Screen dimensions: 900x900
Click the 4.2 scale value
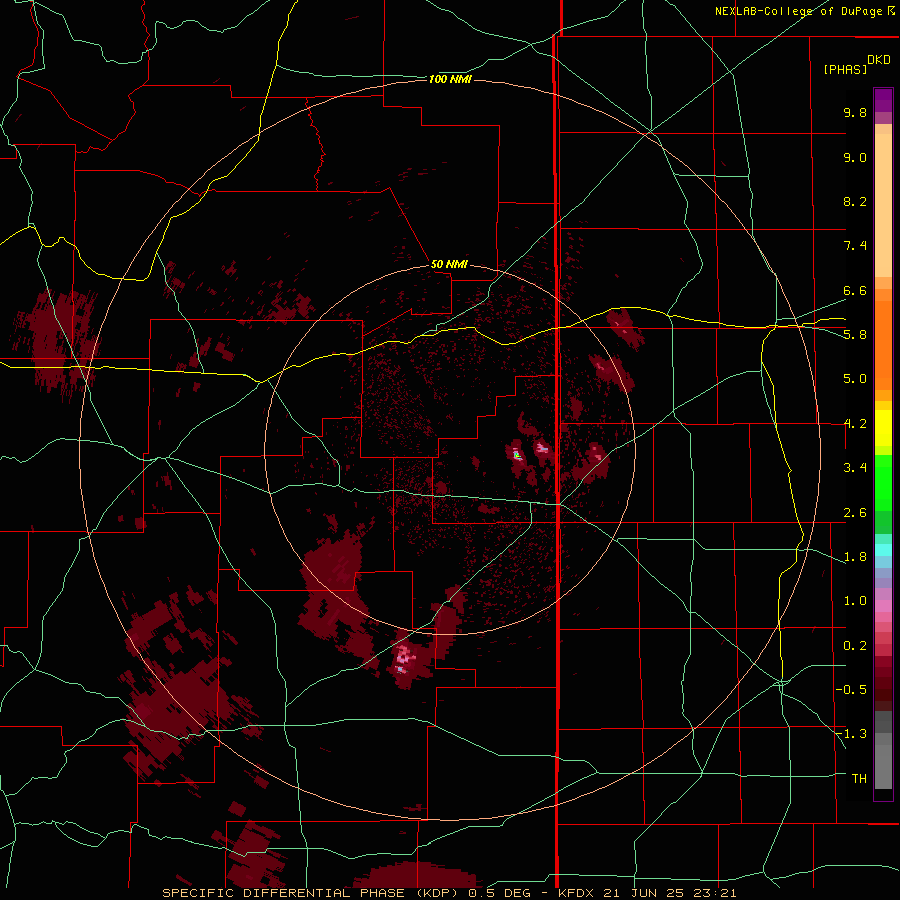tap(855, 424)
